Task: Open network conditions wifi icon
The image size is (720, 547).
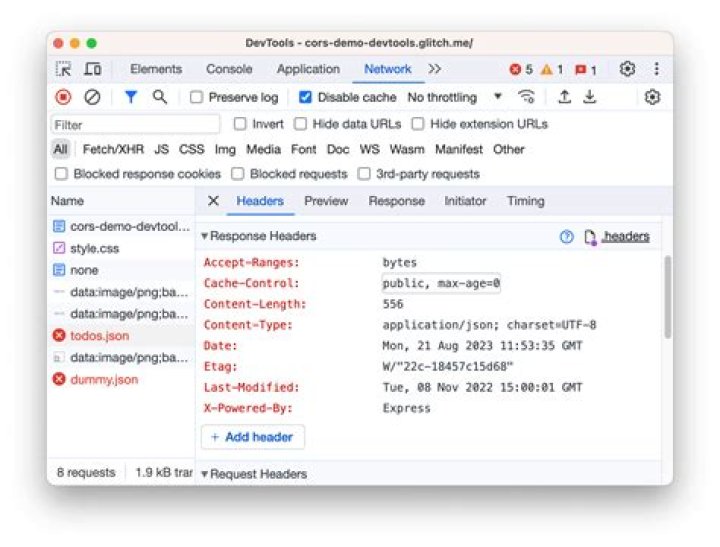Action: [526, 97]
